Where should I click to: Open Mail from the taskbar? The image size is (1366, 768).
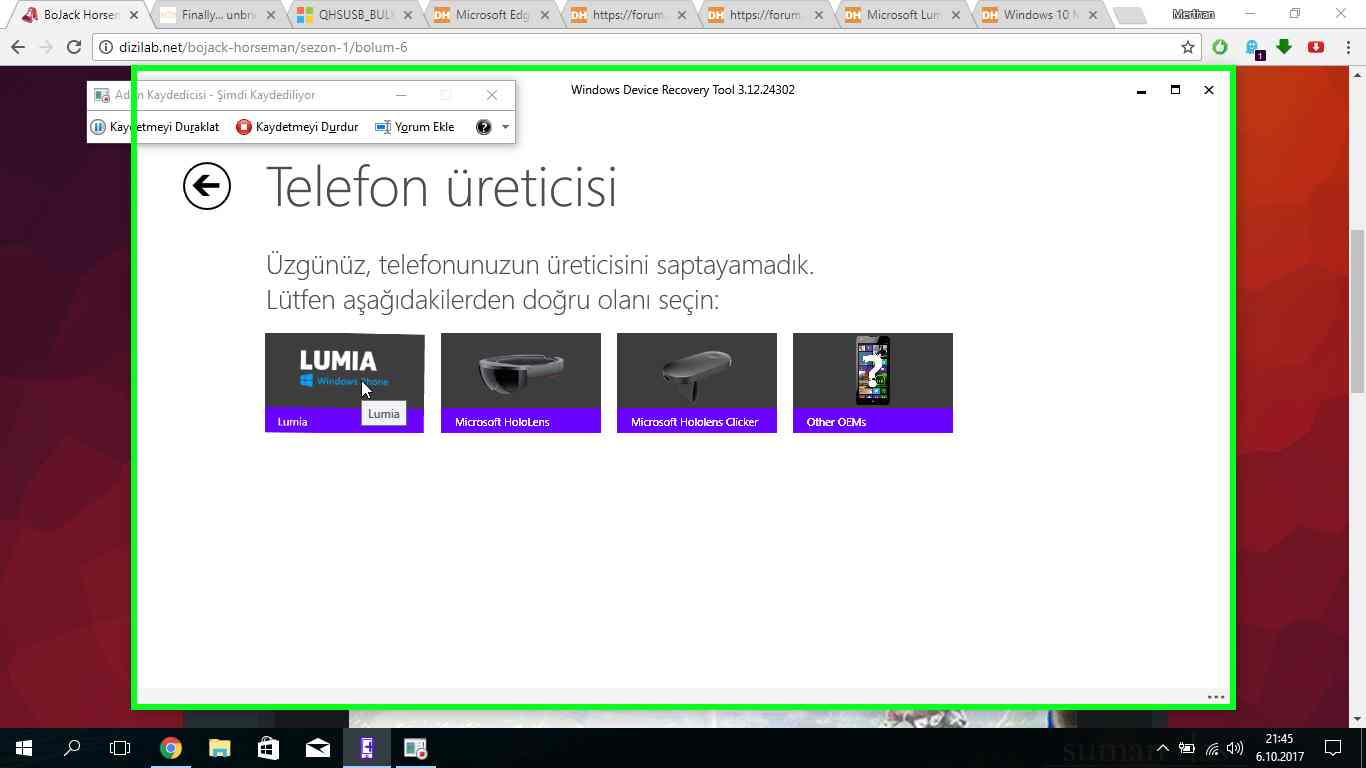click(x=318, y=748)
